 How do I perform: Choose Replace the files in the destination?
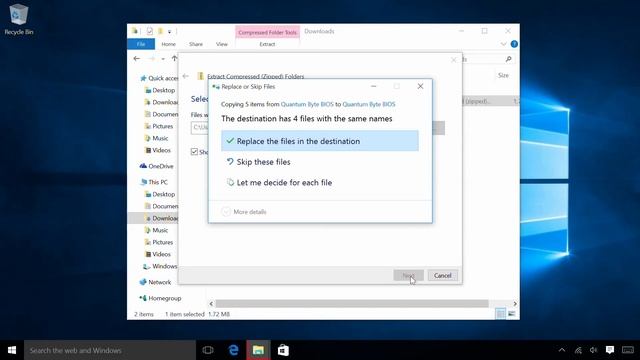tap(320, 141)
